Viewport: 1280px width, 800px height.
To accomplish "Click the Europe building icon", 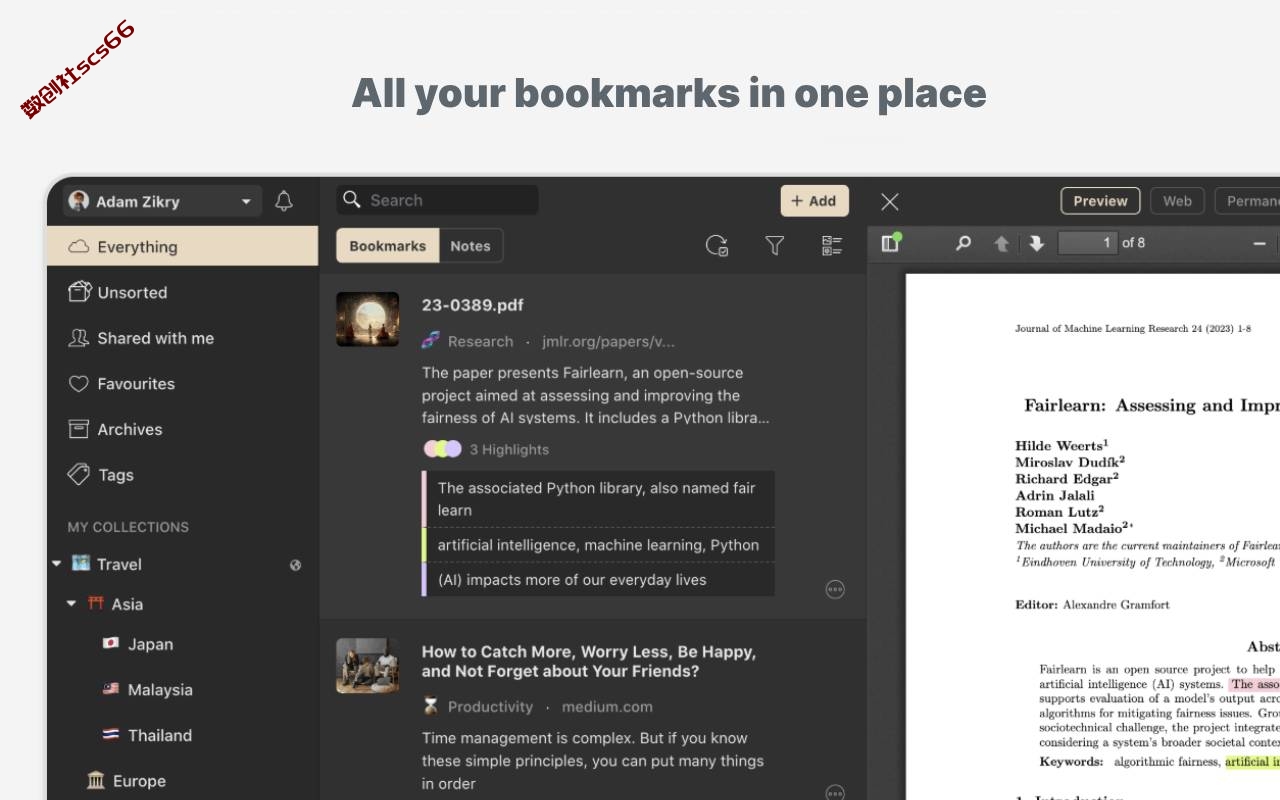I will [96, 780].
